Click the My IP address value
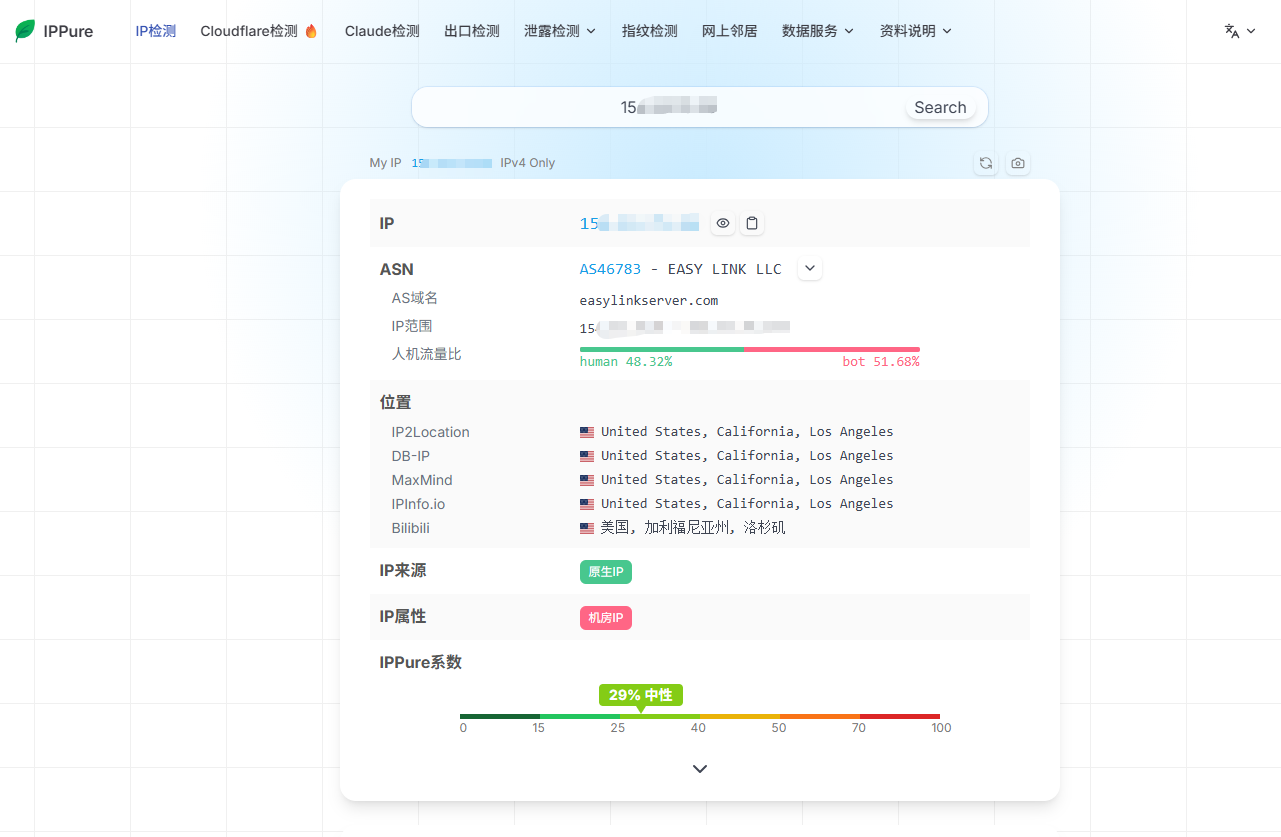Viewport: 1281px width, 837px height. 451,163
